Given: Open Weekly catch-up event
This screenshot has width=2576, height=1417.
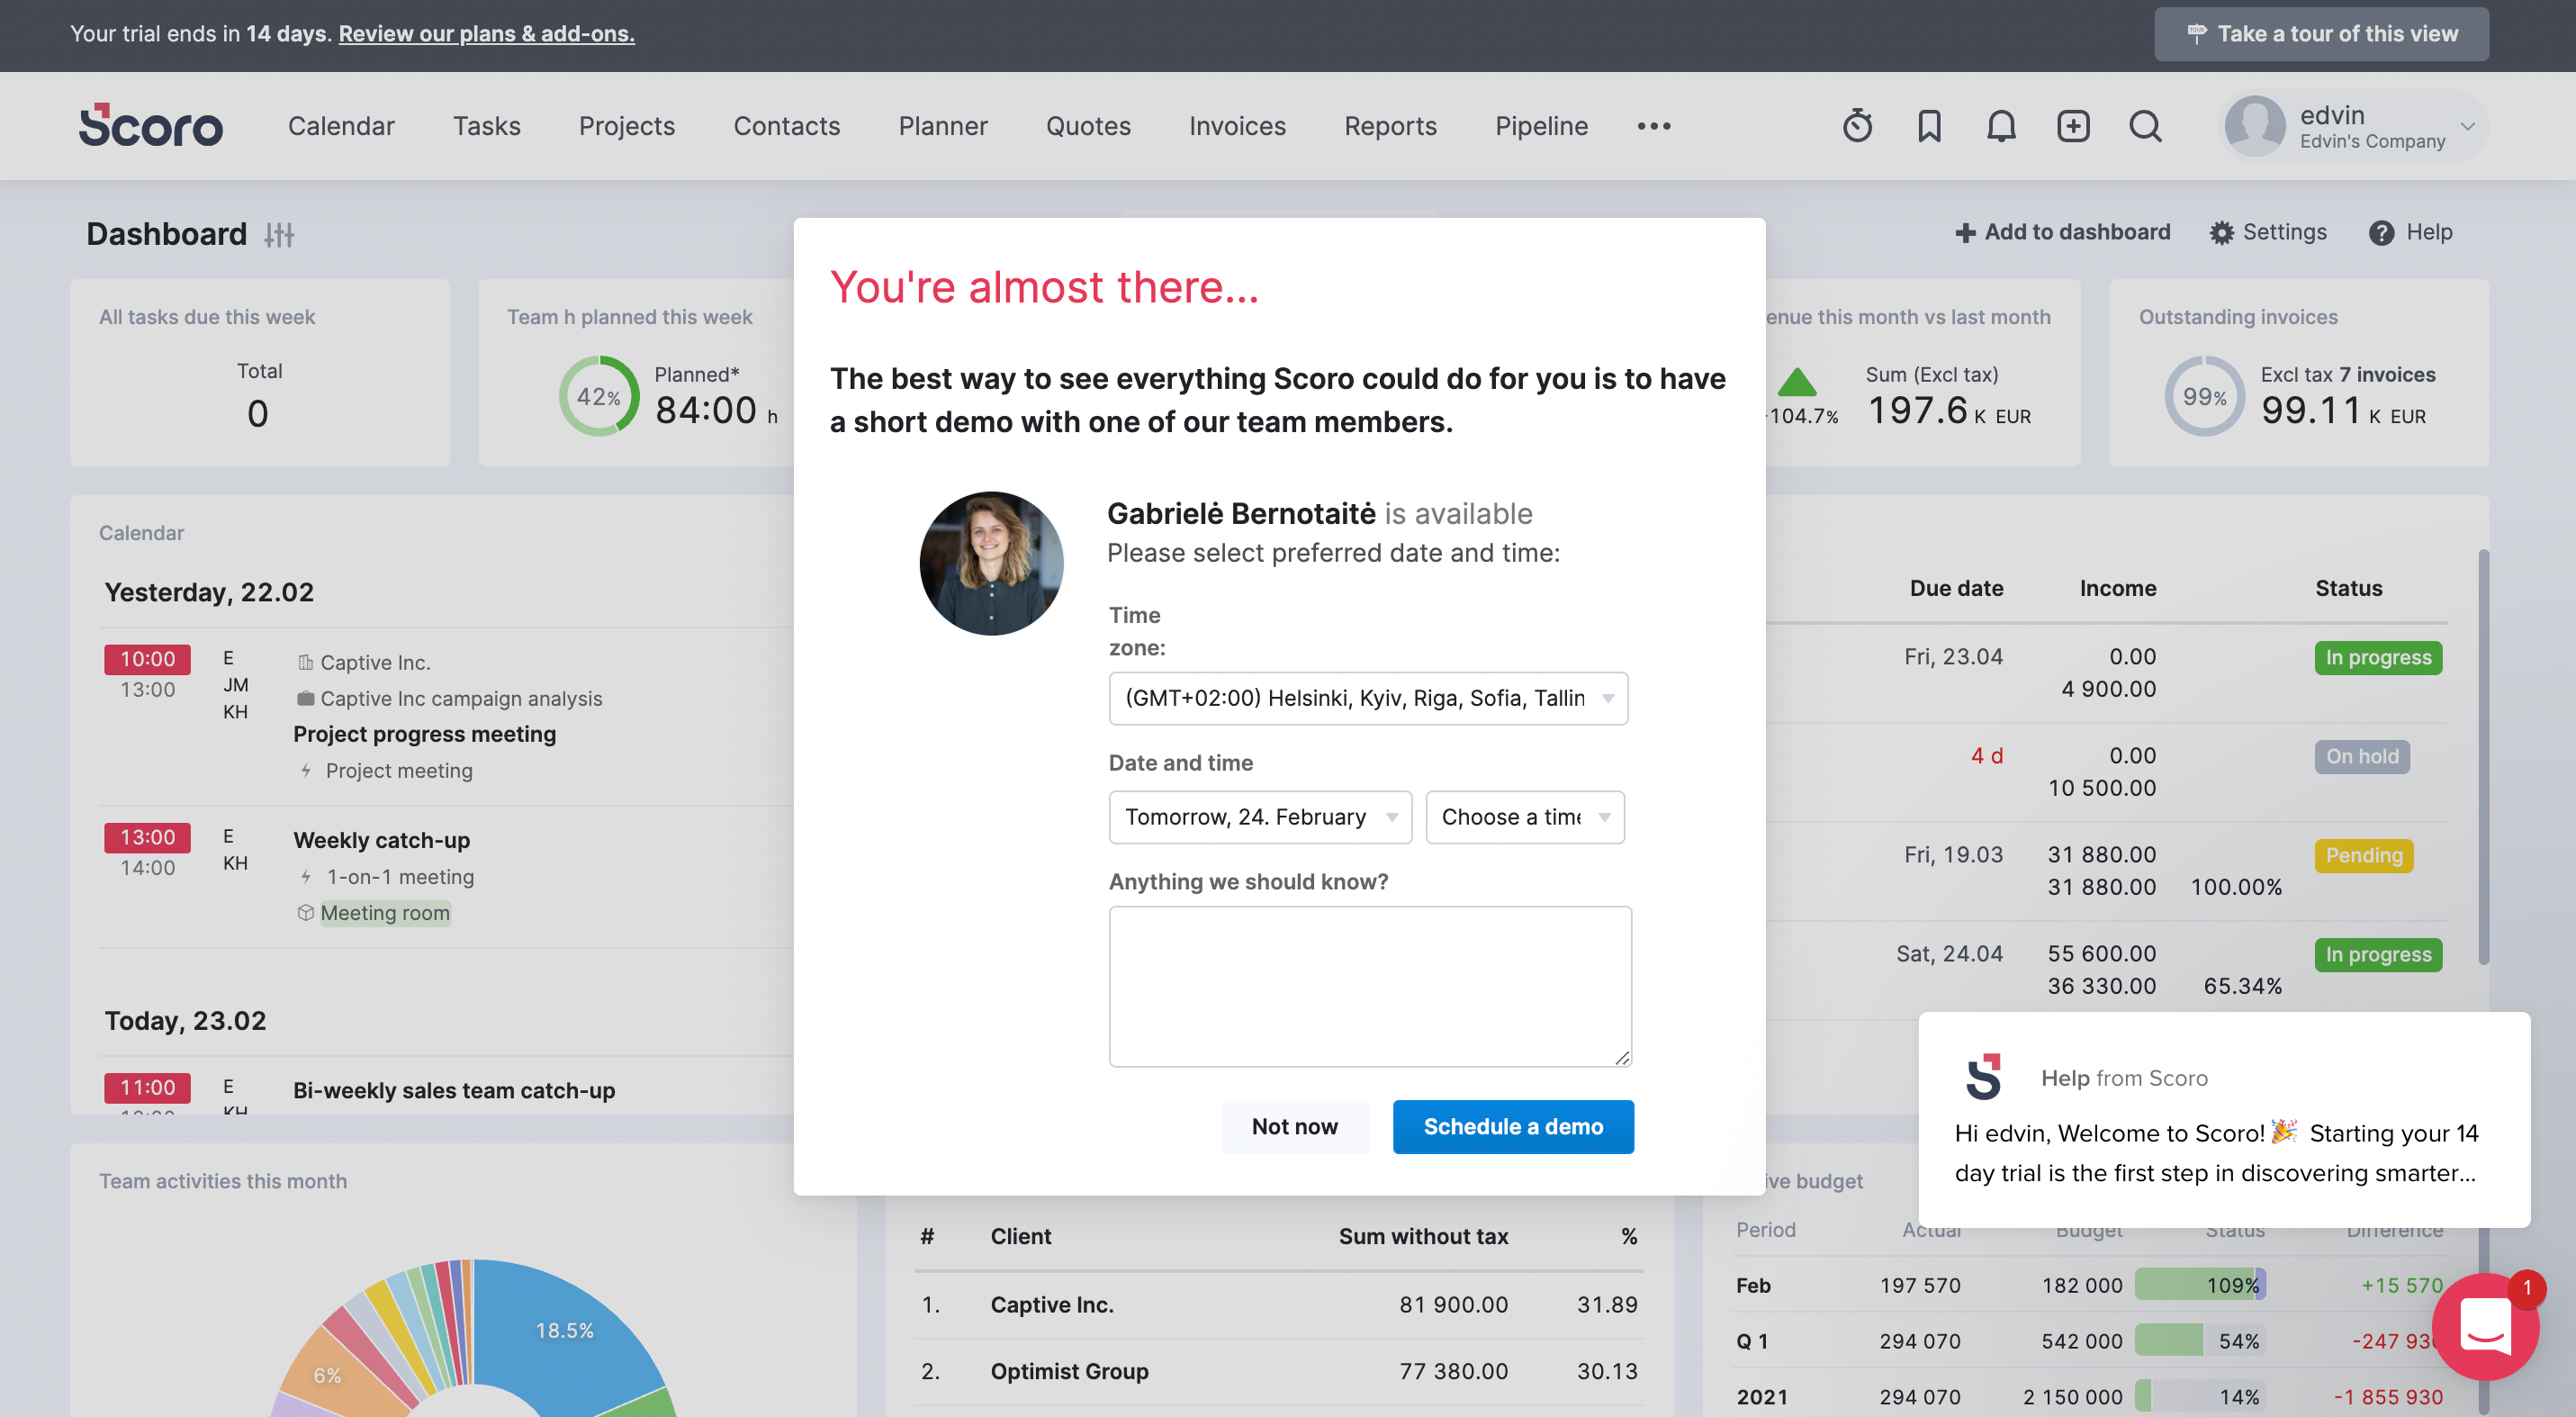Looking at the screenshot, I should coord(381,840).
